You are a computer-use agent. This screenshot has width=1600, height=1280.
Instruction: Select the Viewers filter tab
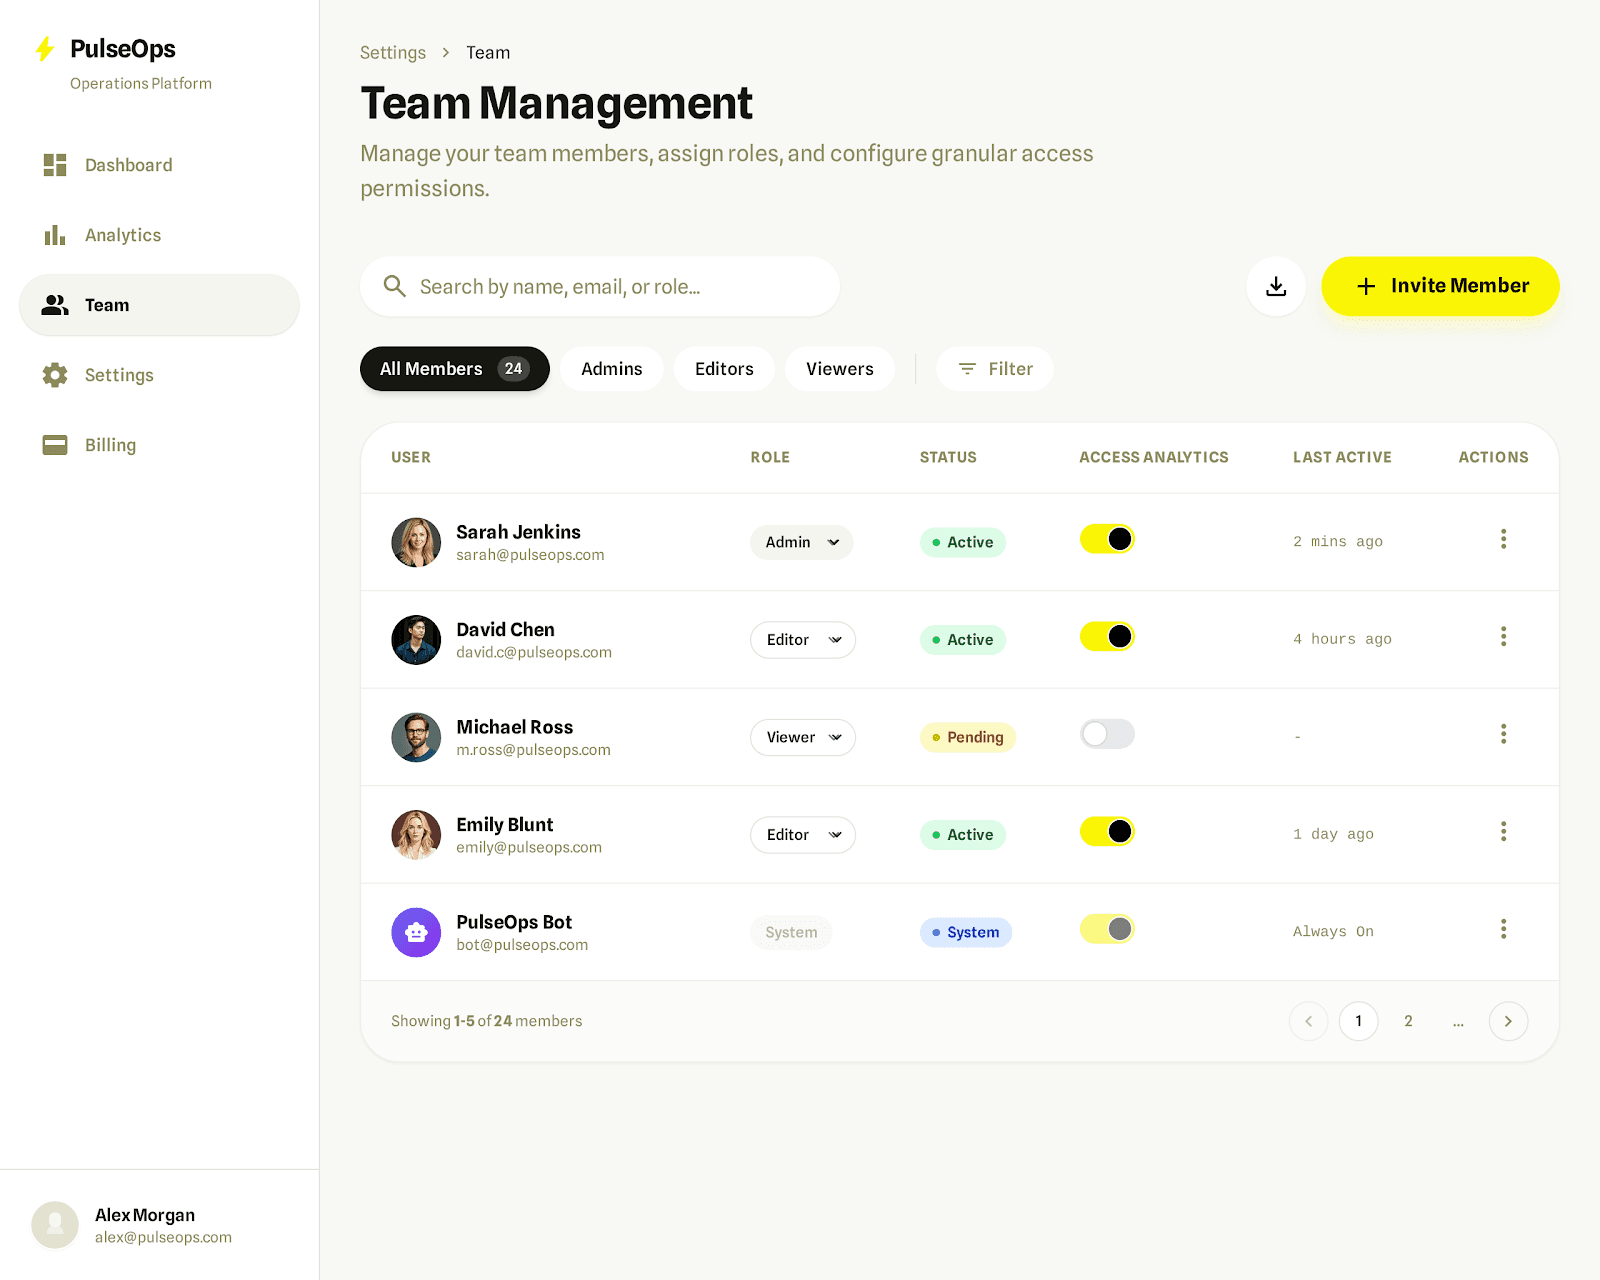coord(839,368)
